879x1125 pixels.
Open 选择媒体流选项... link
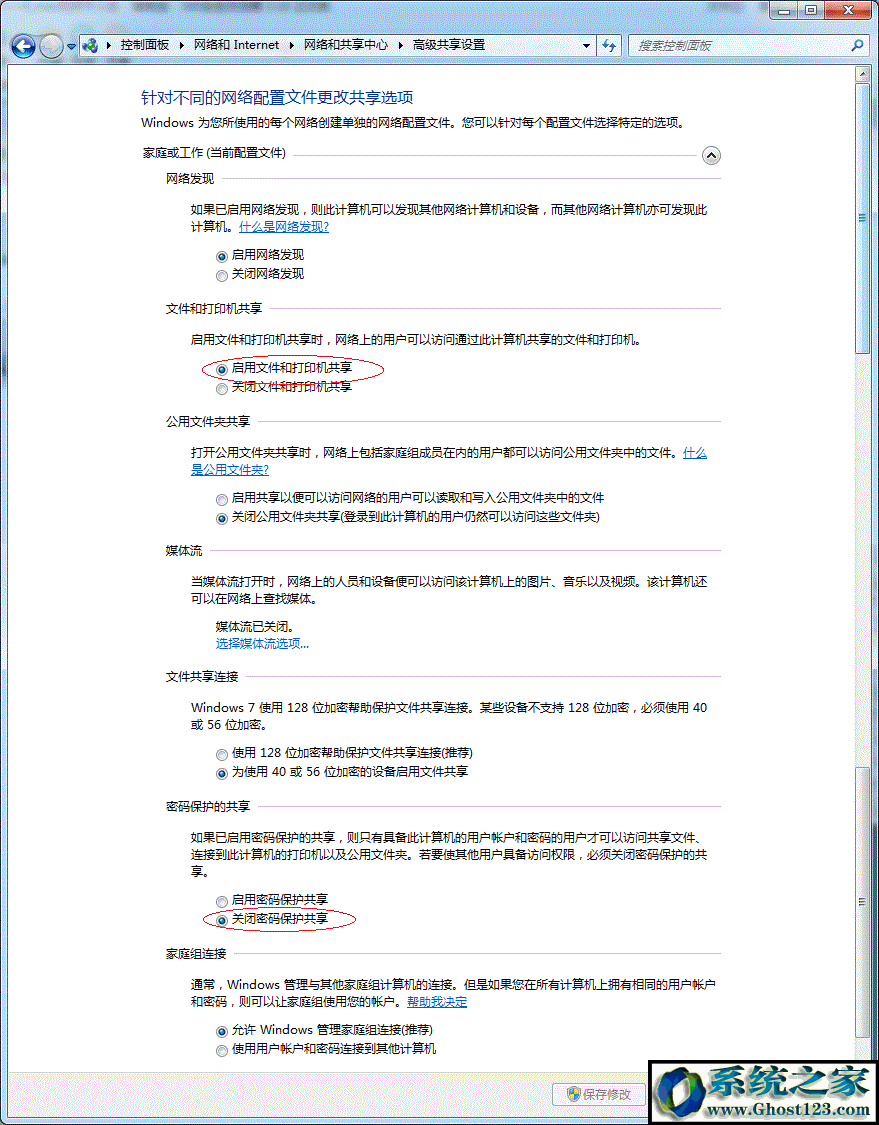263,644
